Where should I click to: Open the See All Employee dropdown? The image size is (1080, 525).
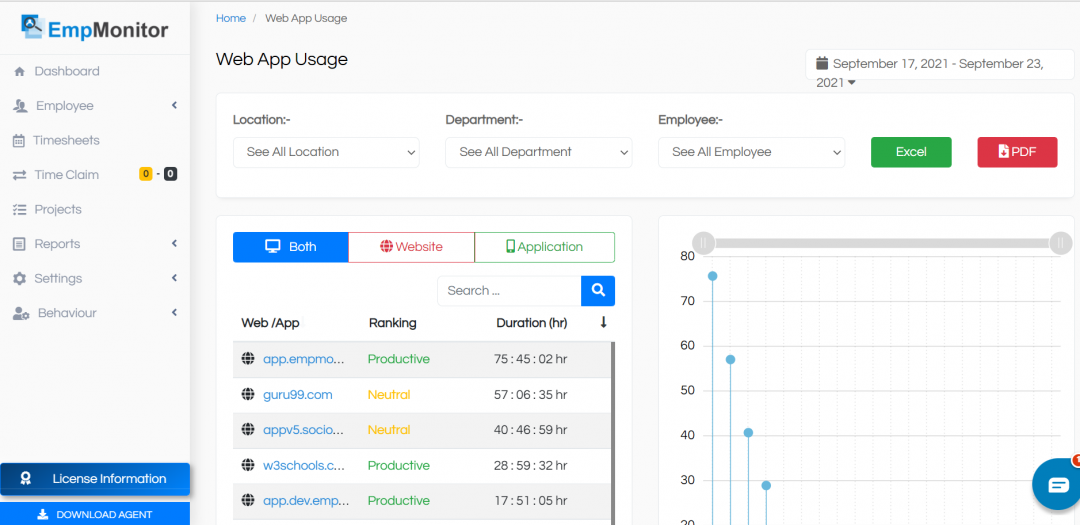pyautogui.click(x=751, y=152)
